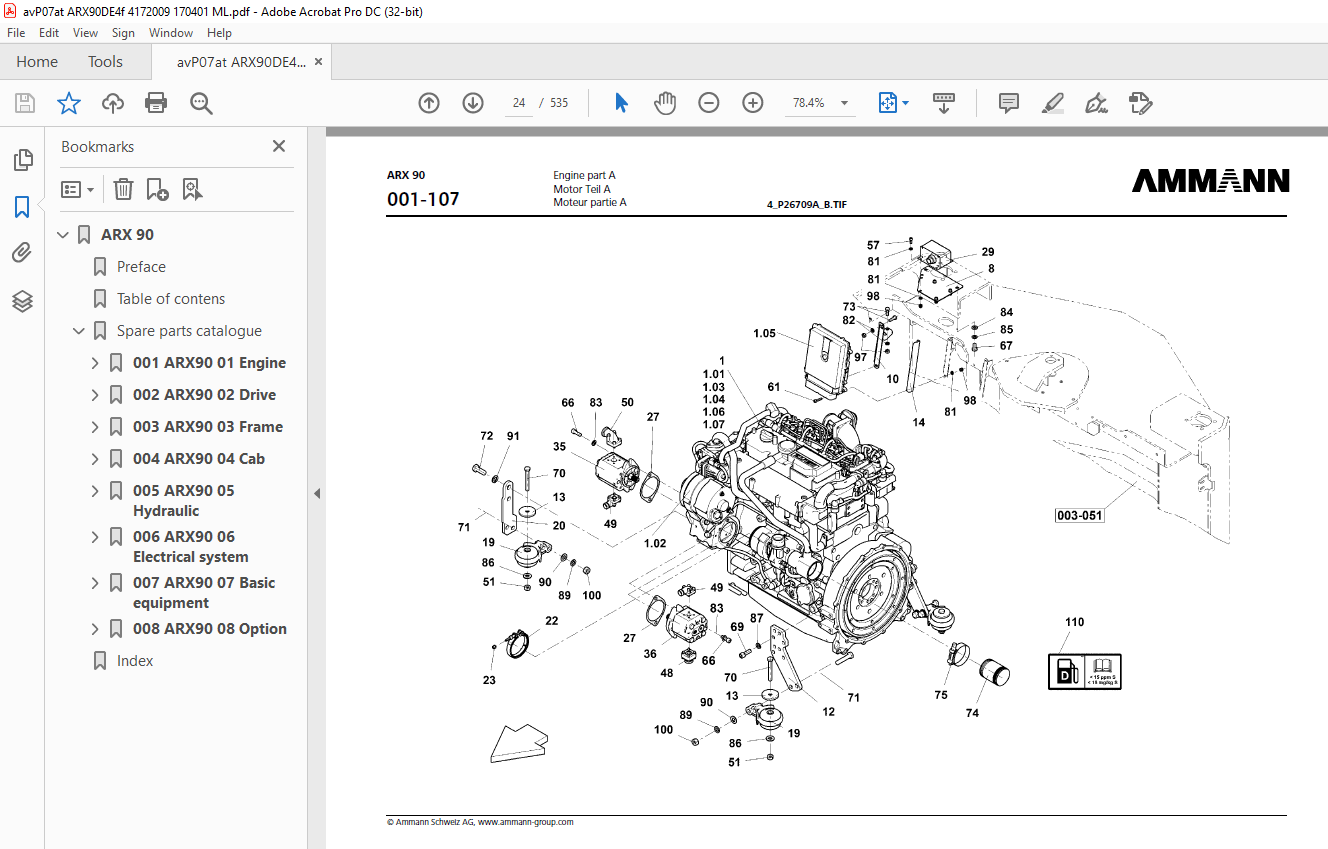
Task: Go to next page arrow
Action: click(473, 103)
